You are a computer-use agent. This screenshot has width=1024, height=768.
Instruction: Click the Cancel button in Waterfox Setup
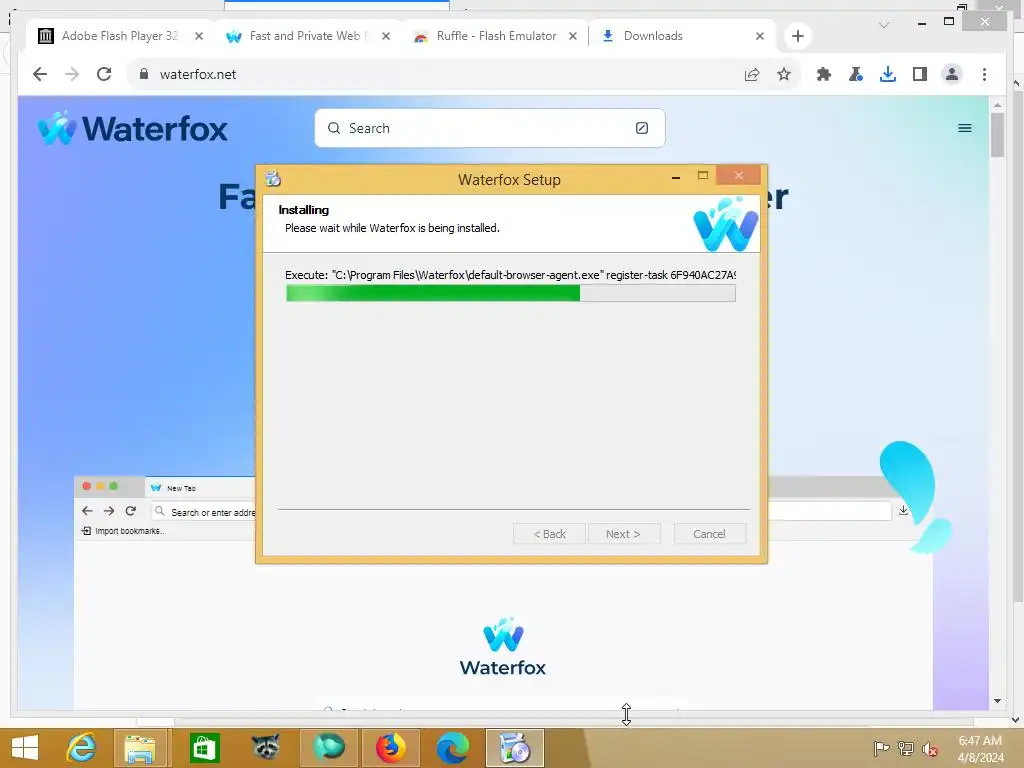(x=709, y=534)
